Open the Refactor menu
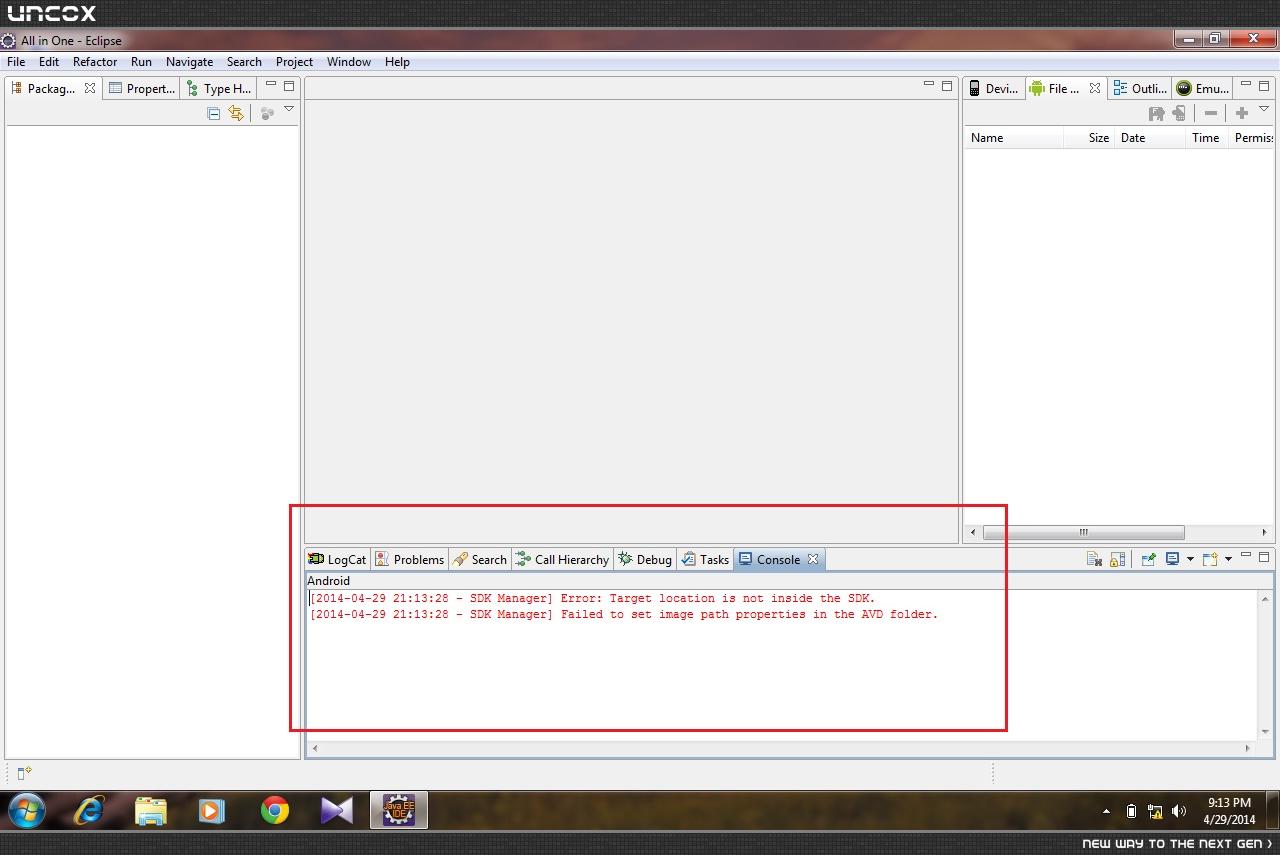1280x855 pixels. pyautogui.click(x=95, y=62)
